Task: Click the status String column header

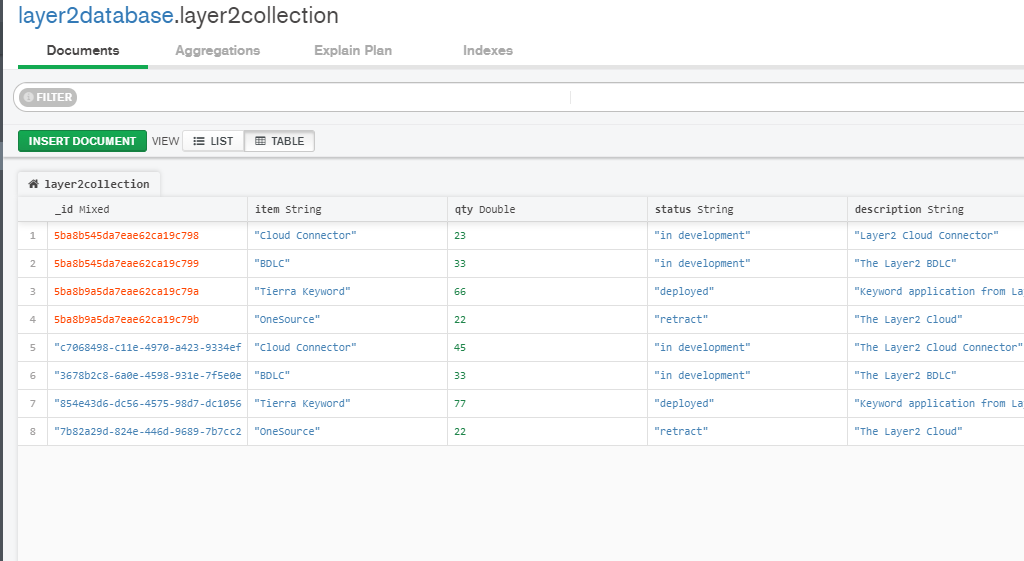Action: coord(694,209)
